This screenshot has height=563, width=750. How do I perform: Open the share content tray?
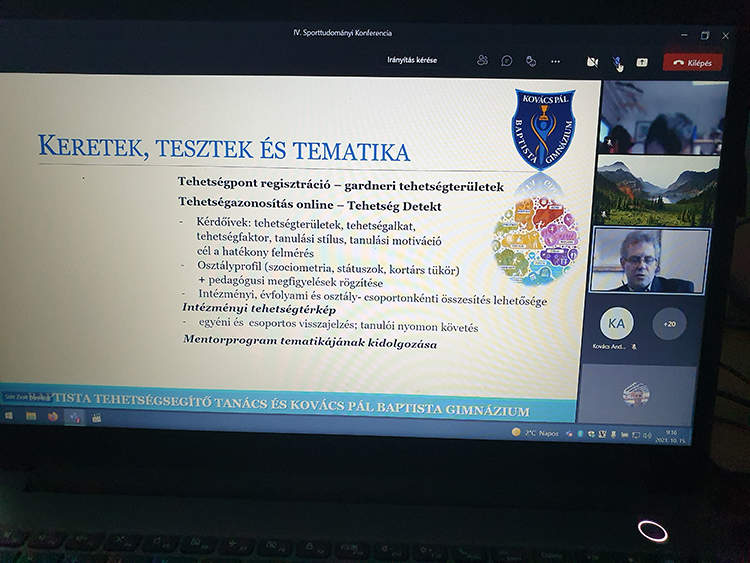click(641, 63)
